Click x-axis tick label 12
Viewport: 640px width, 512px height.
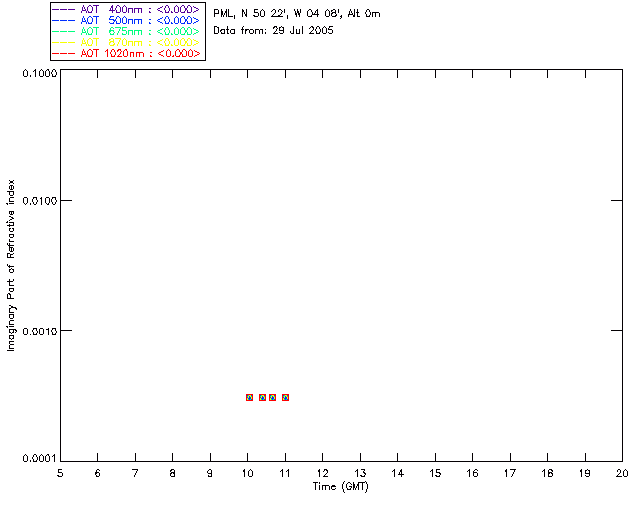322,473
